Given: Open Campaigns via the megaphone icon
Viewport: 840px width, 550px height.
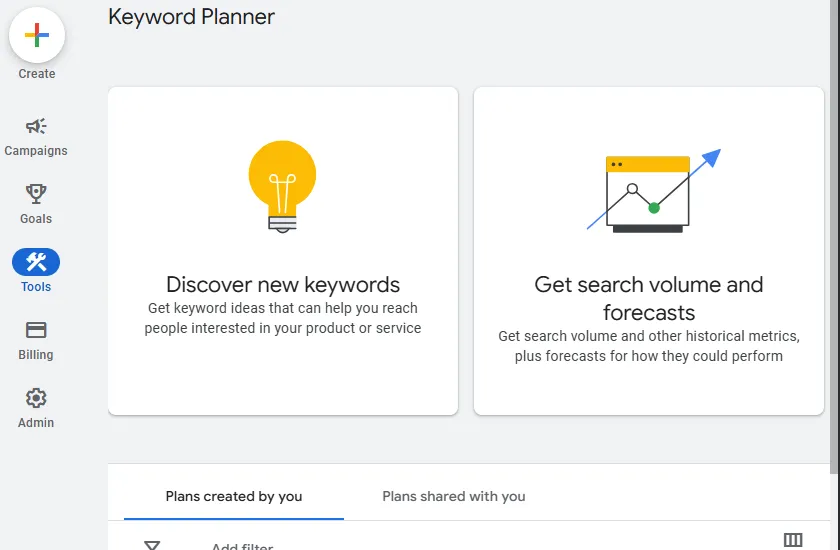Looking at the screenshot, I should (x=36, y=126).
